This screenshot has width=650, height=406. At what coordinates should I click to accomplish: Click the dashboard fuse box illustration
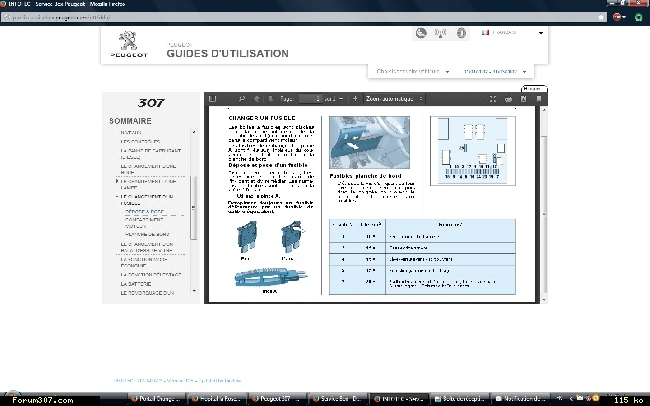369,142
